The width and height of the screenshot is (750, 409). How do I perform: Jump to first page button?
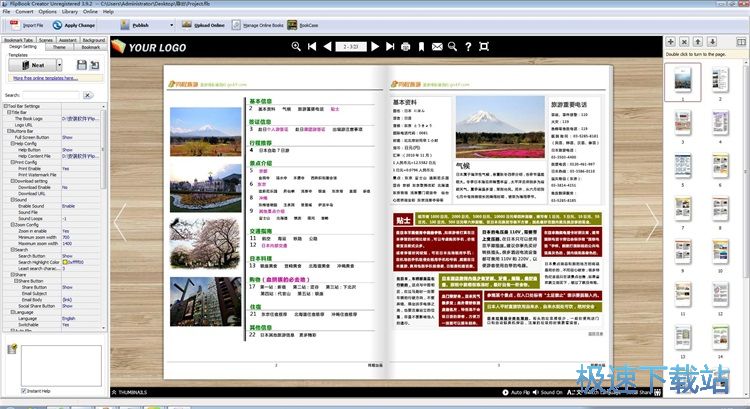click(312, 46)
